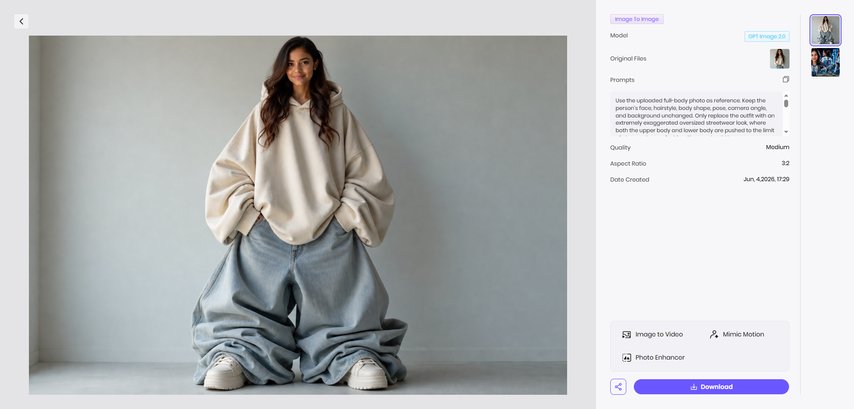Click the 'Model' label
854x409 pixels.
click(x=619, y=35)
